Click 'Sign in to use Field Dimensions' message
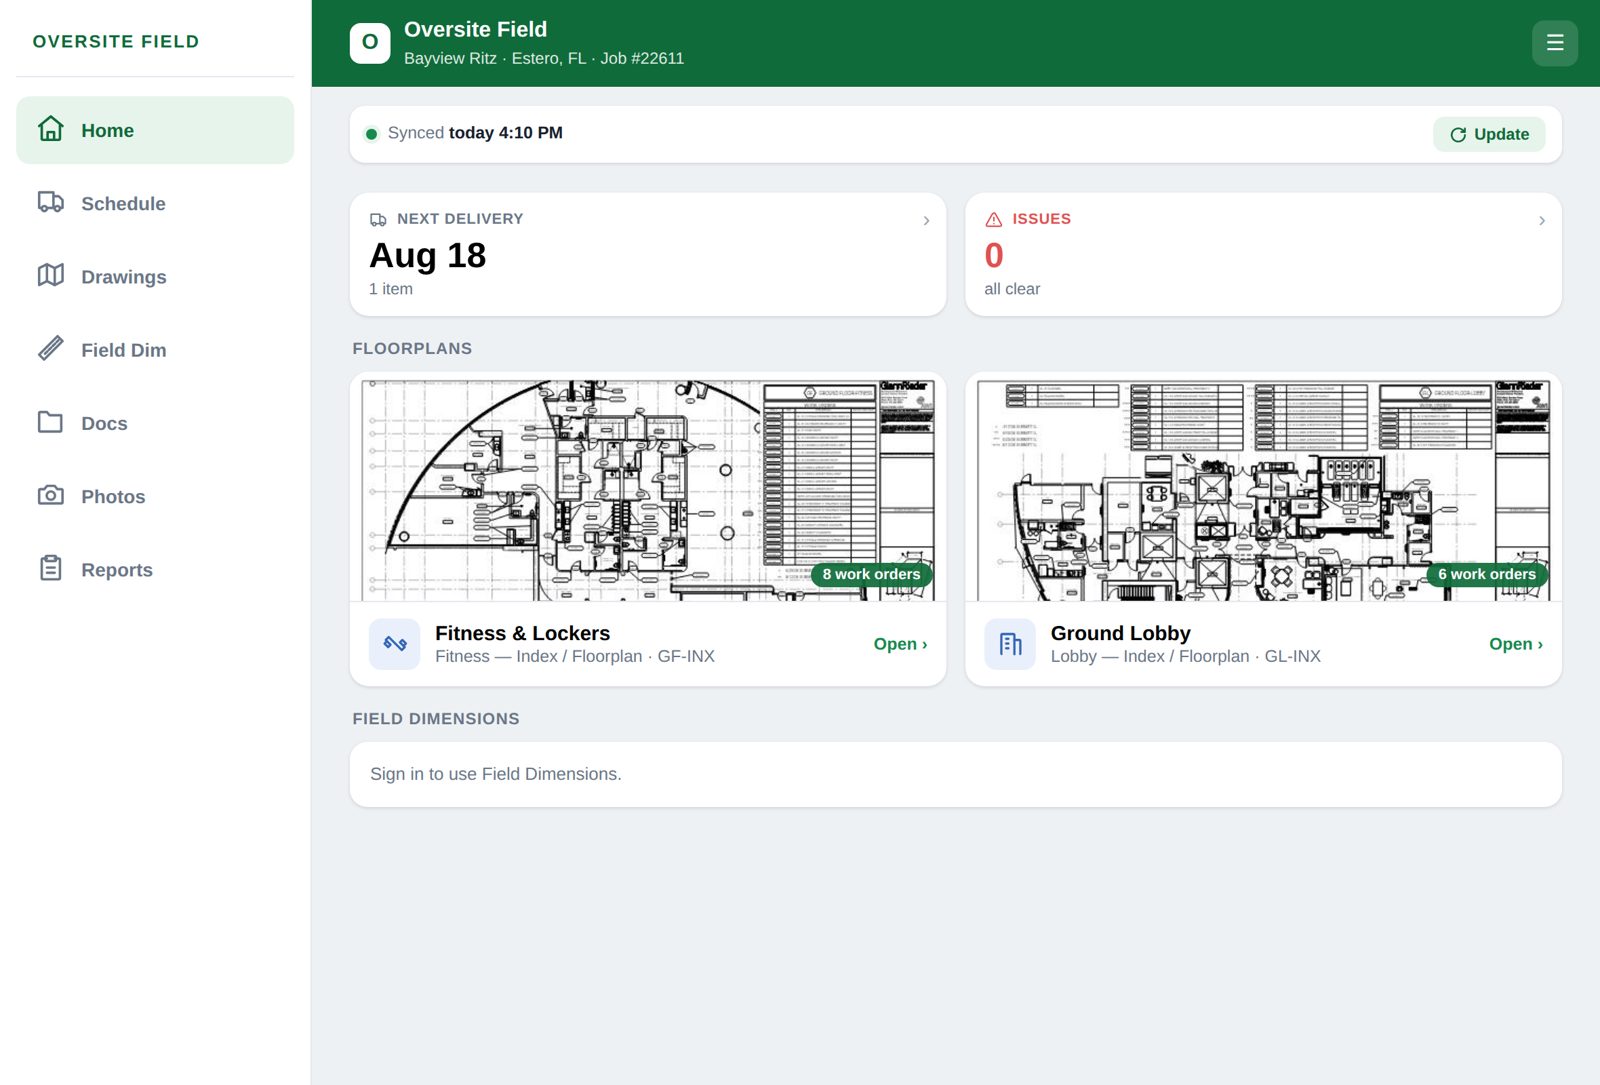 pos(496,774)
